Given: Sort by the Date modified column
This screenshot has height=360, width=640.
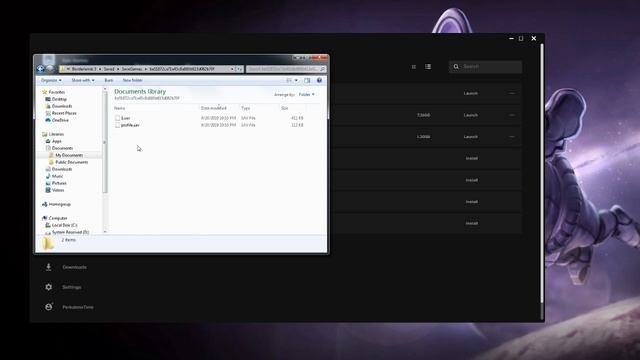Looking at the screenshot, I should 213,108.
